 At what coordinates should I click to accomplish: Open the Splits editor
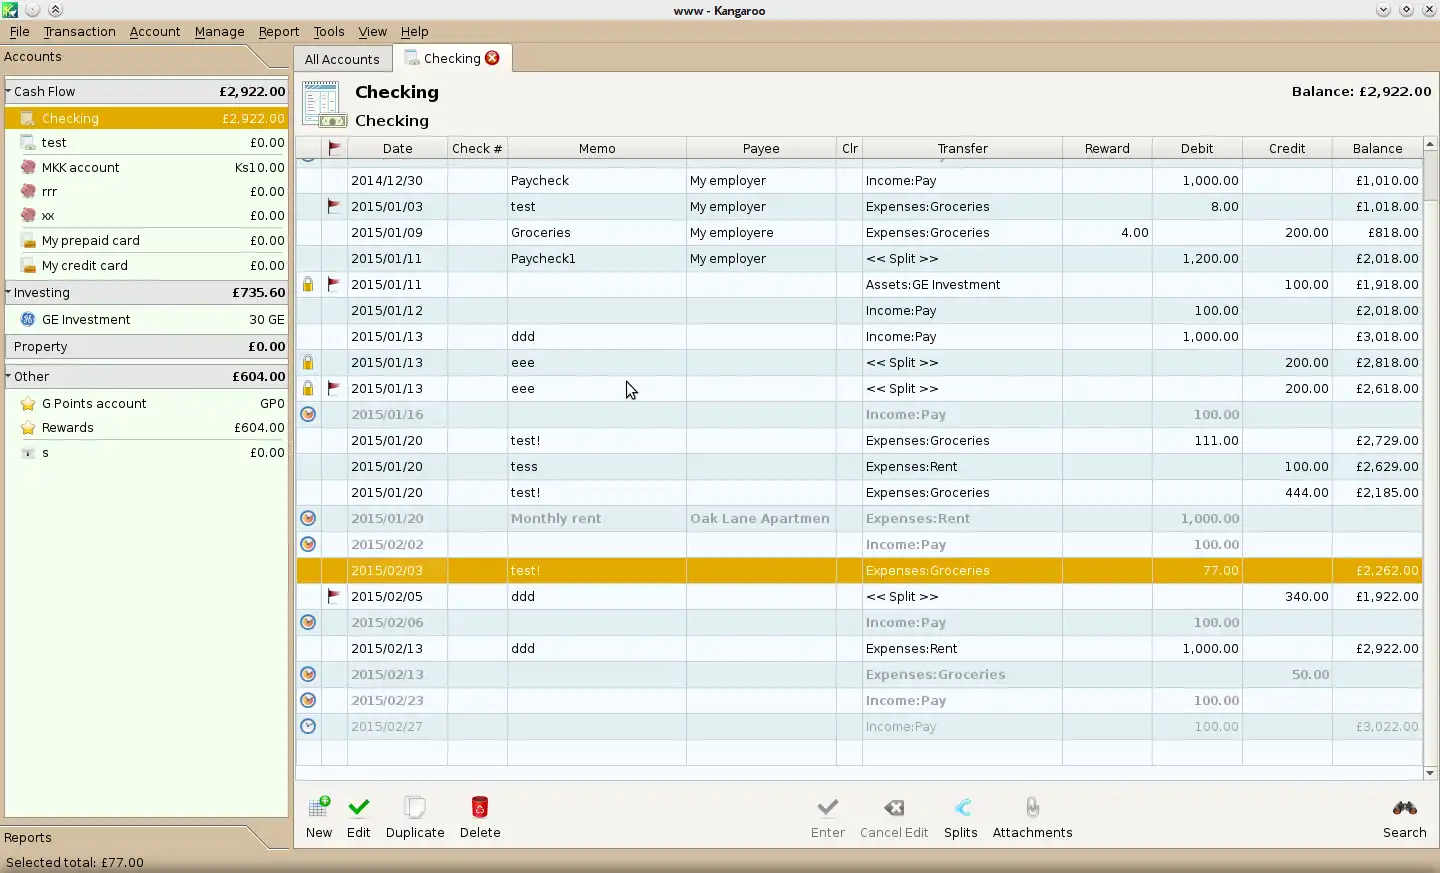pos(960,808)
